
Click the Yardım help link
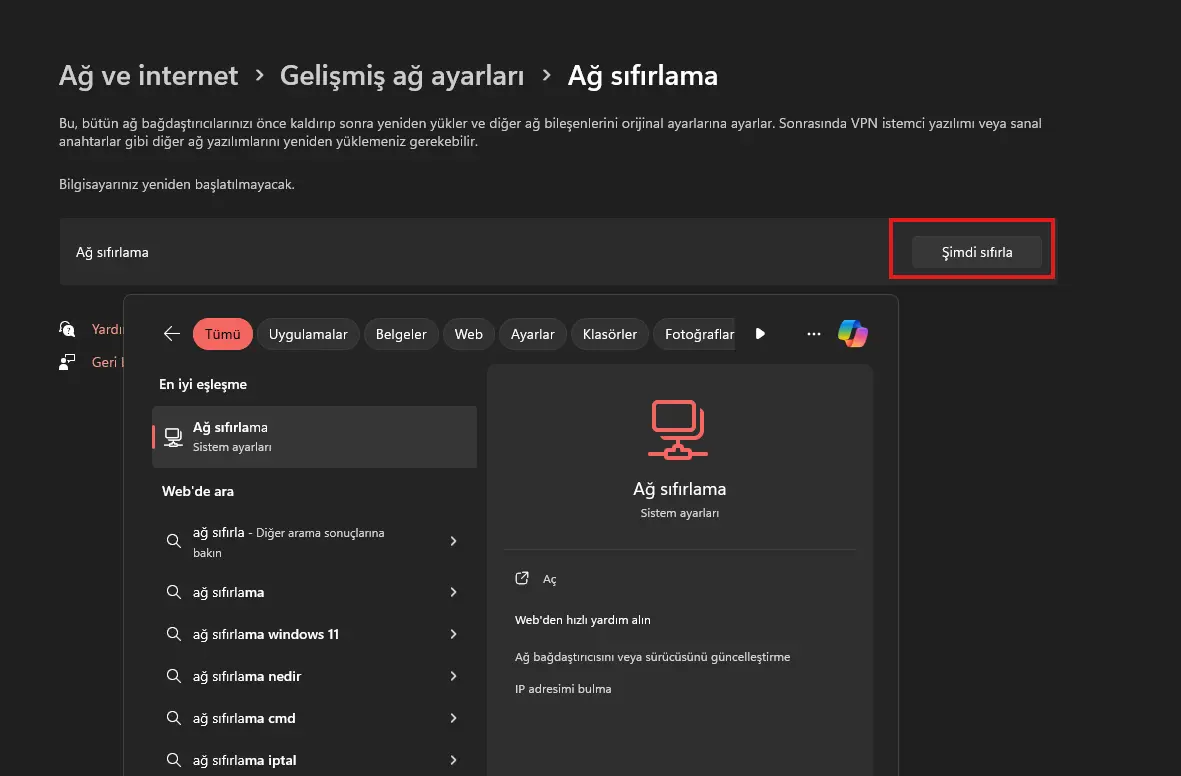[107, 329]
